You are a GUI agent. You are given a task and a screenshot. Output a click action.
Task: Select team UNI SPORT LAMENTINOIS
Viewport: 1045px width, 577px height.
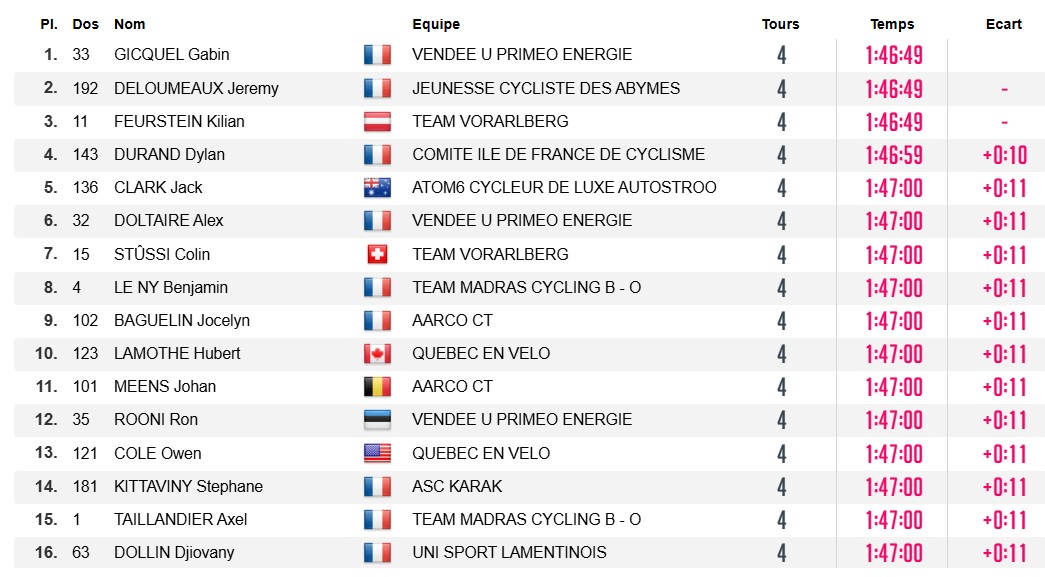[x=509, y=552]
